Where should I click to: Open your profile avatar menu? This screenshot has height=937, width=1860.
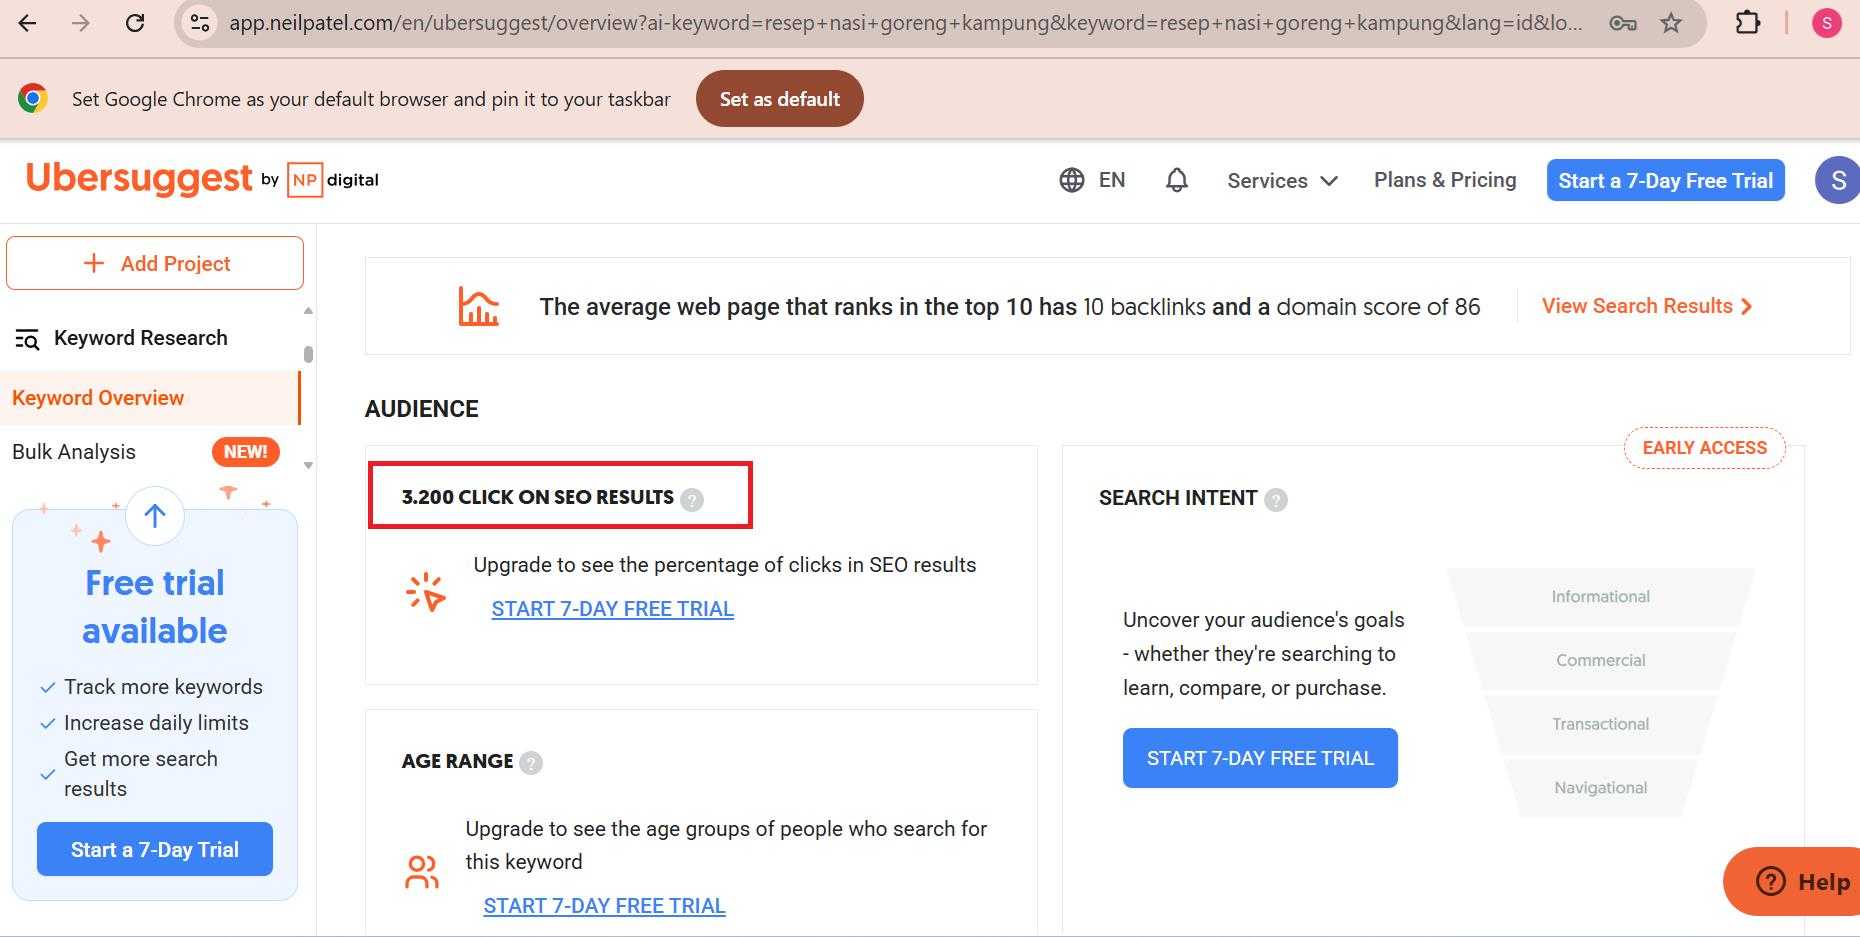coord(1836,179)
